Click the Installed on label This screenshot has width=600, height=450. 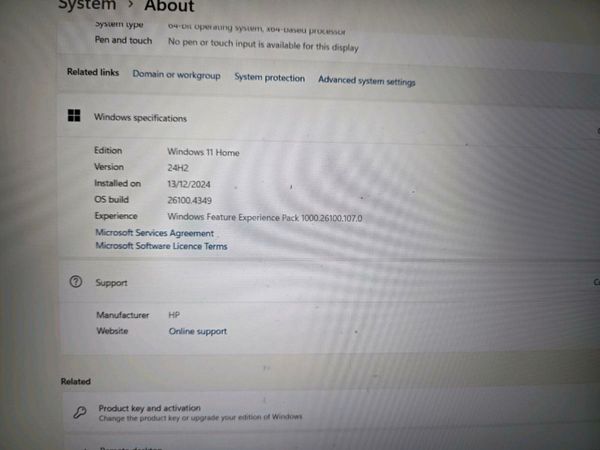click(117, 183)
